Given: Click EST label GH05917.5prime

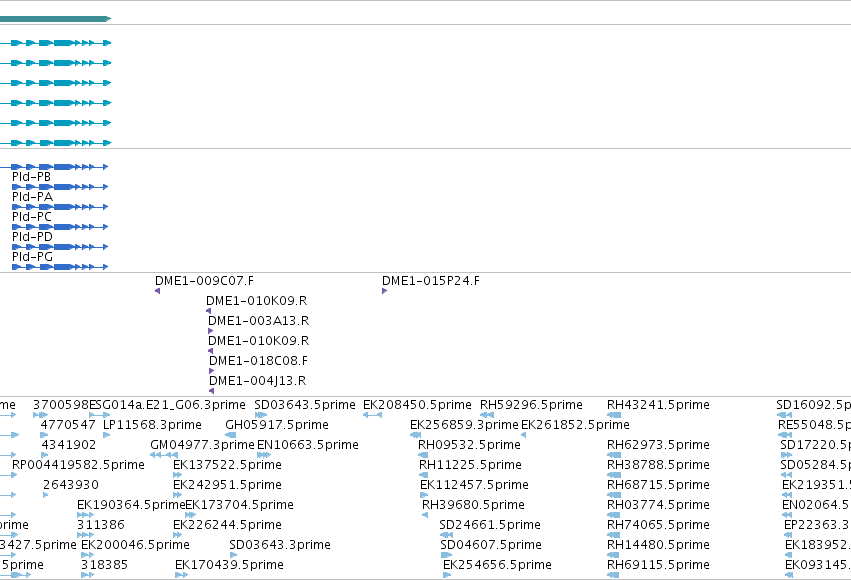Looking at the screenshot, I should point(277,425).
